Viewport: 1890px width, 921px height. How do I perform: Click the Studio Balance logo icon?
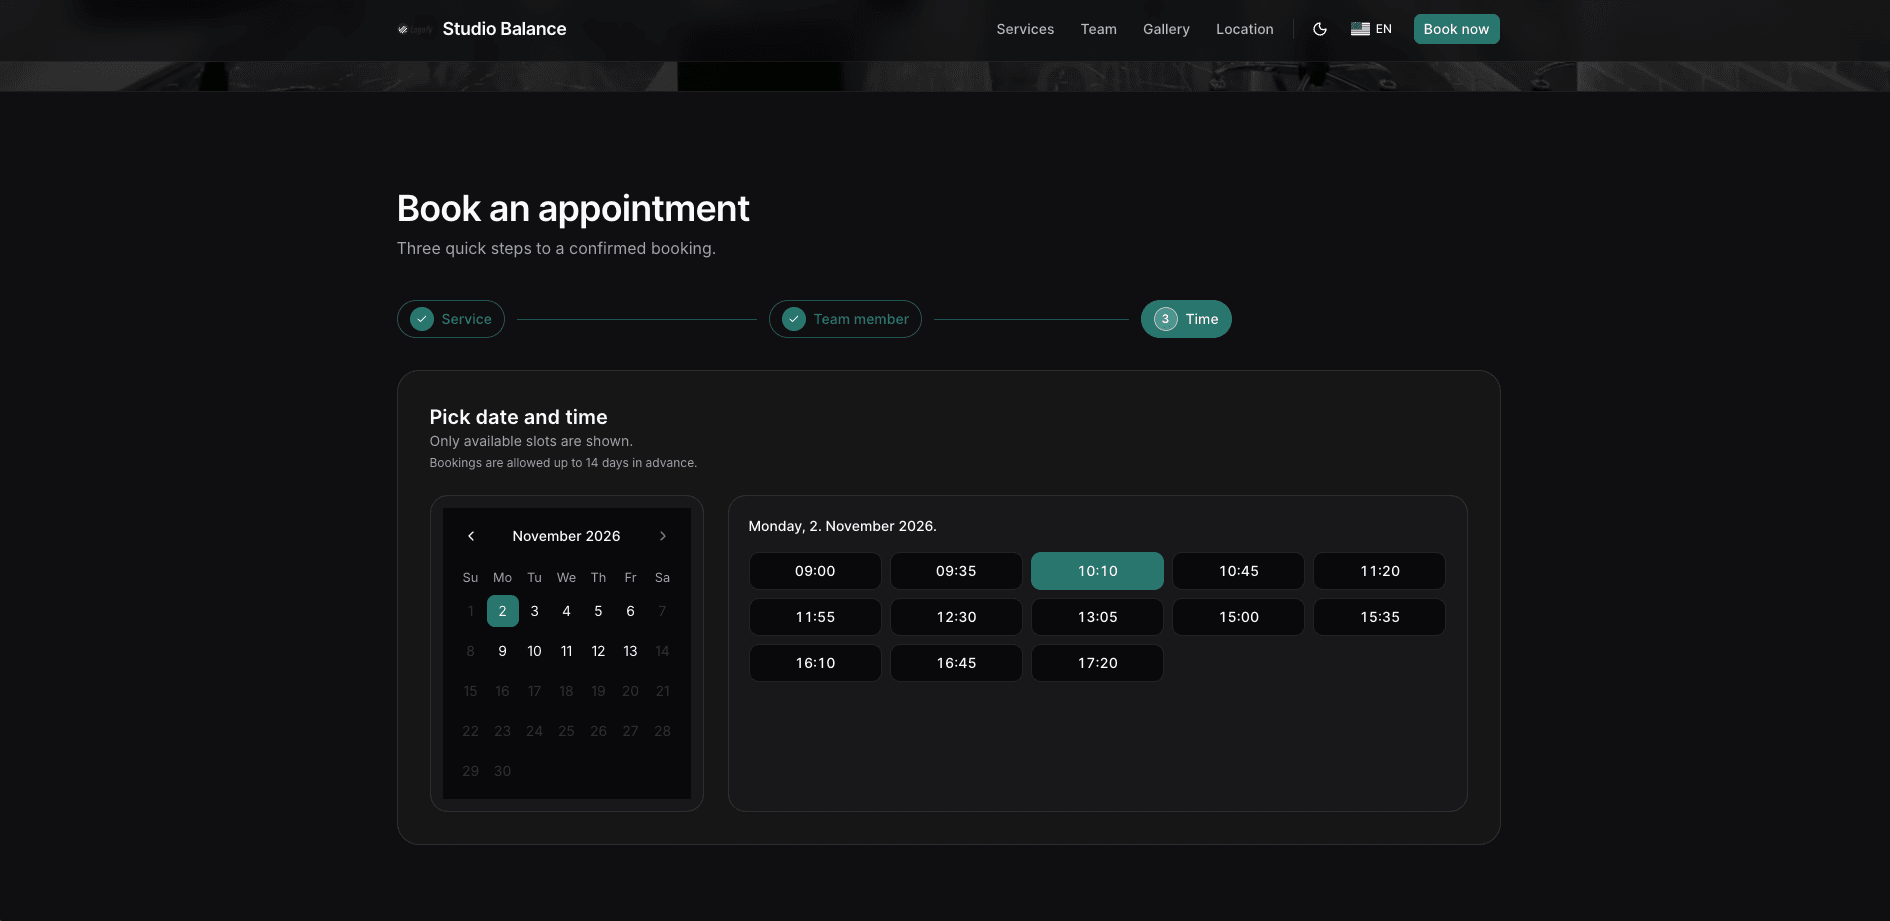point(414,29)
